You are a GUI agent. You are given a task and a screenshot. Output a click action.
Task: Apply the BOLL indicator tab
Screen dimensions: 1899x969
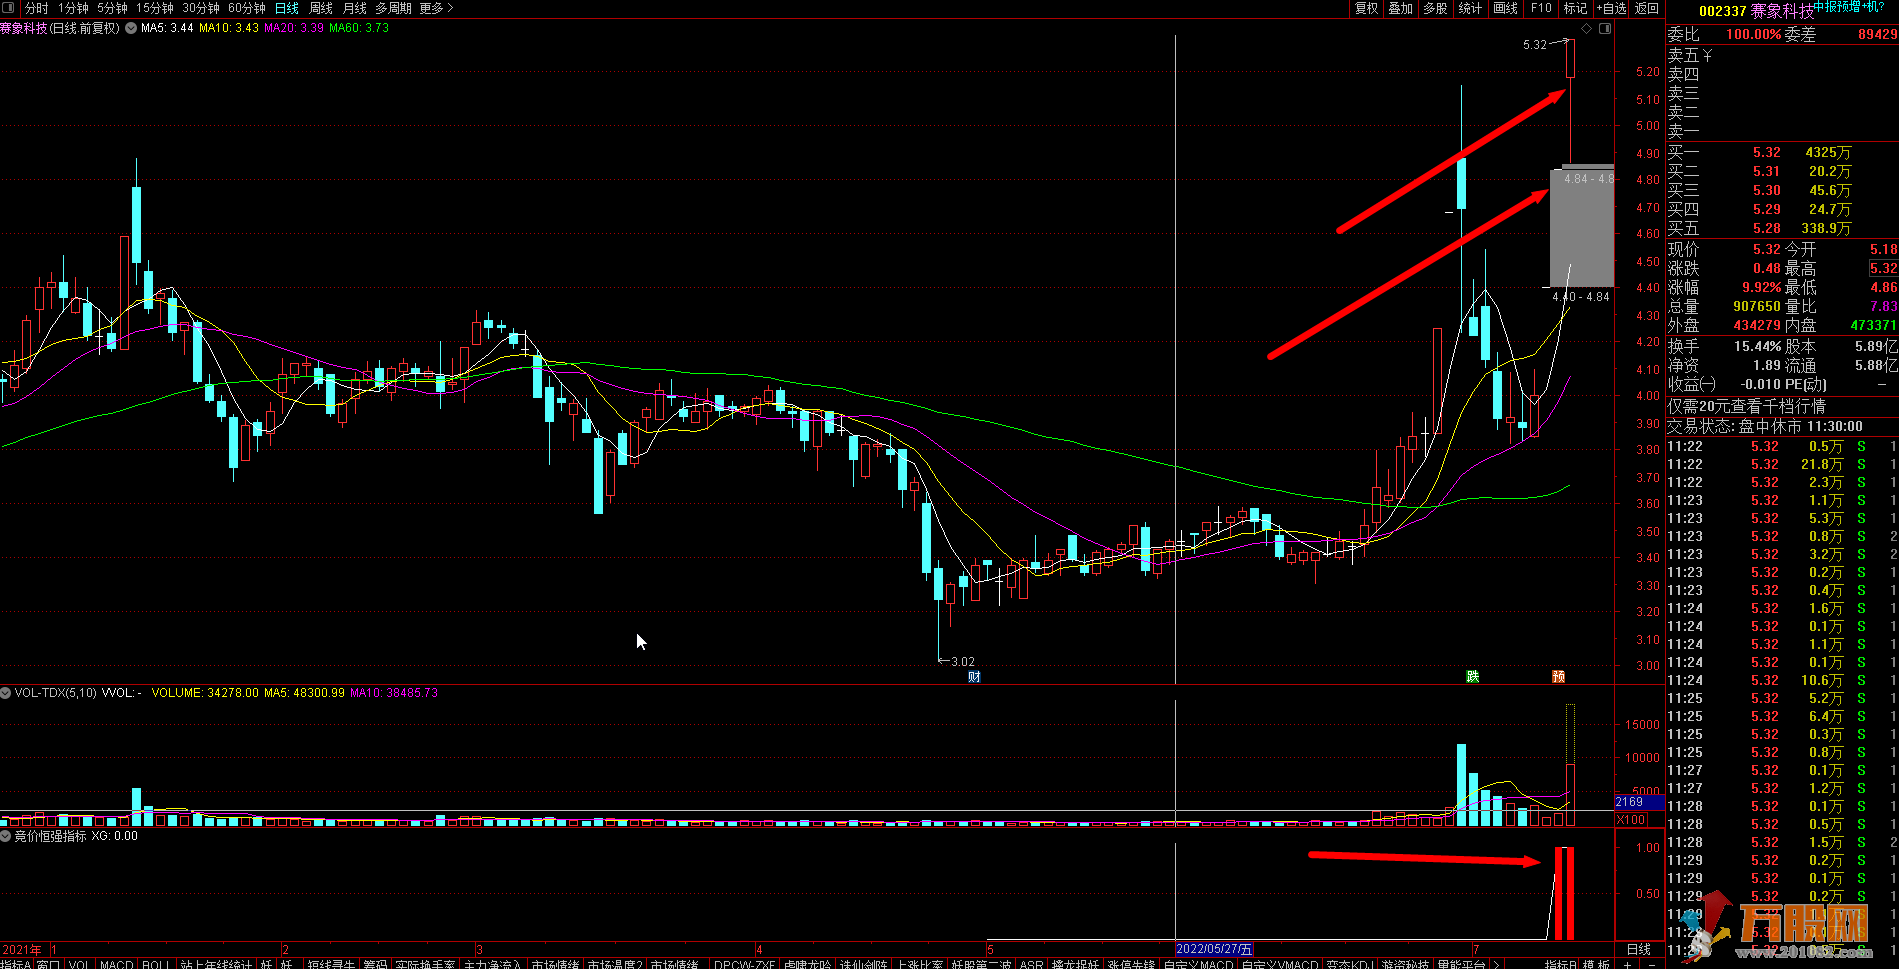pyautogui.click(x=156, y=964)
